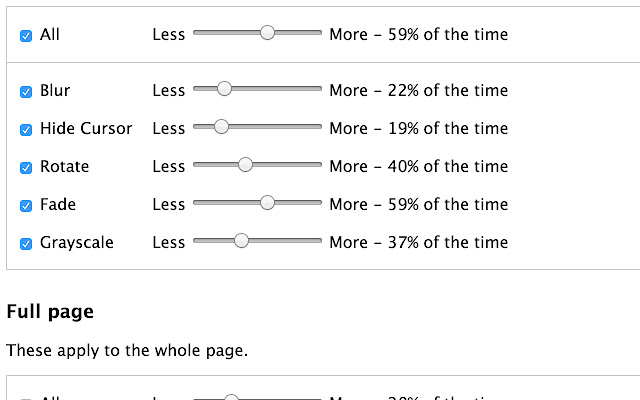Select the Rotate frequency slider handle
Screen dimensions: 640x400
pos(245,165)
